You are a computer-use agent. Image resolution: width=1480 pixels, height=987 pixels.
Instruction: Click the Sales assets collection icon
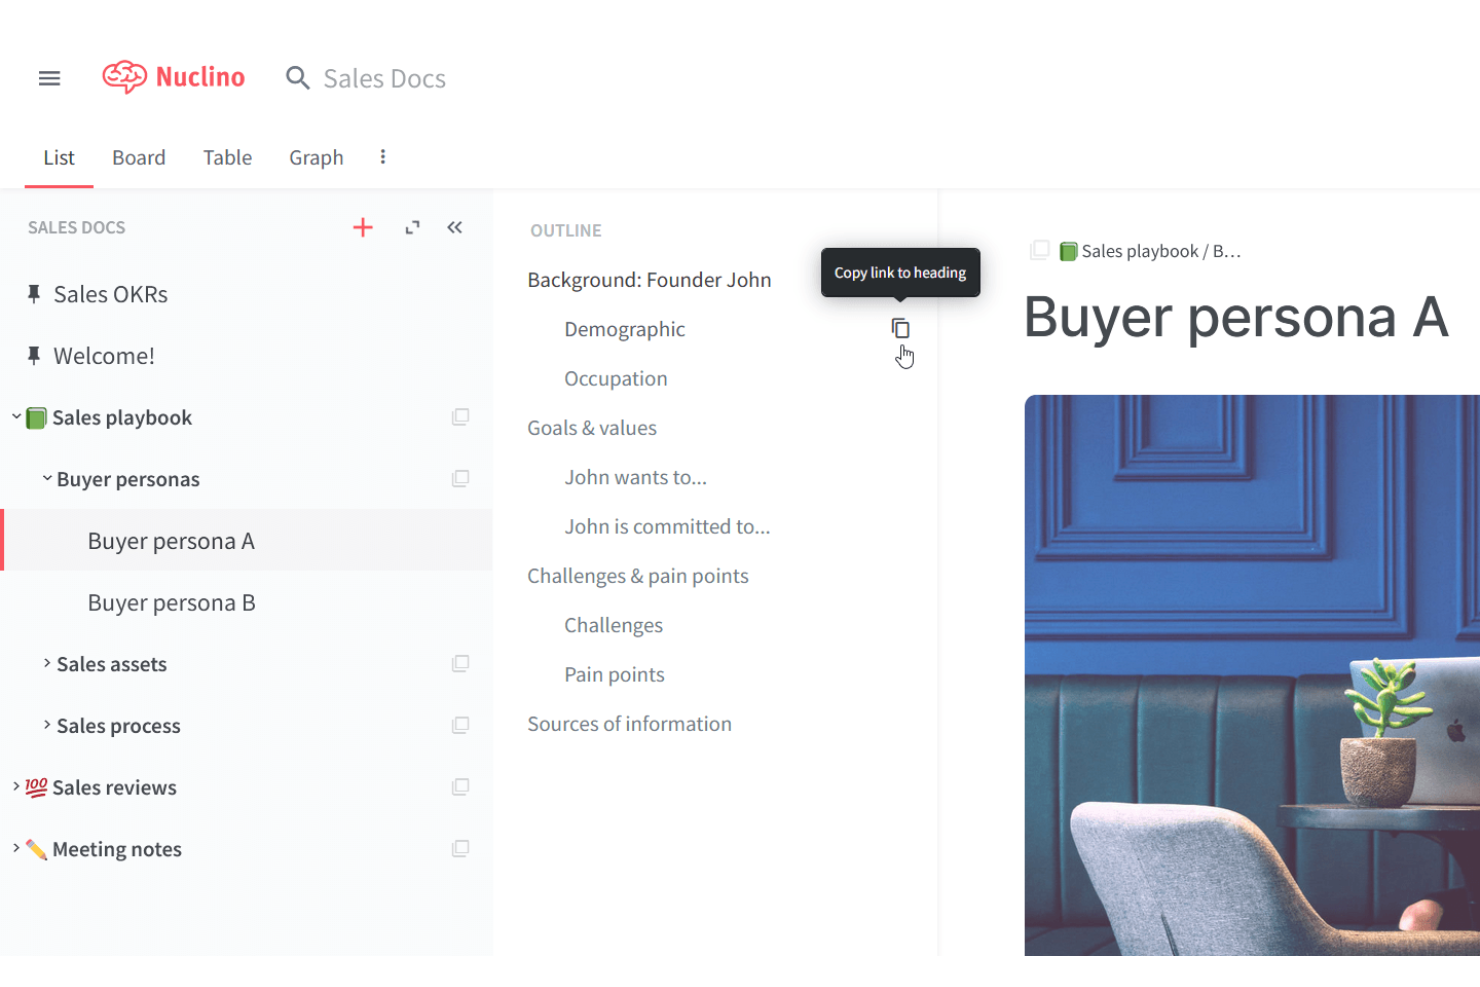click(x=461, y=664)
